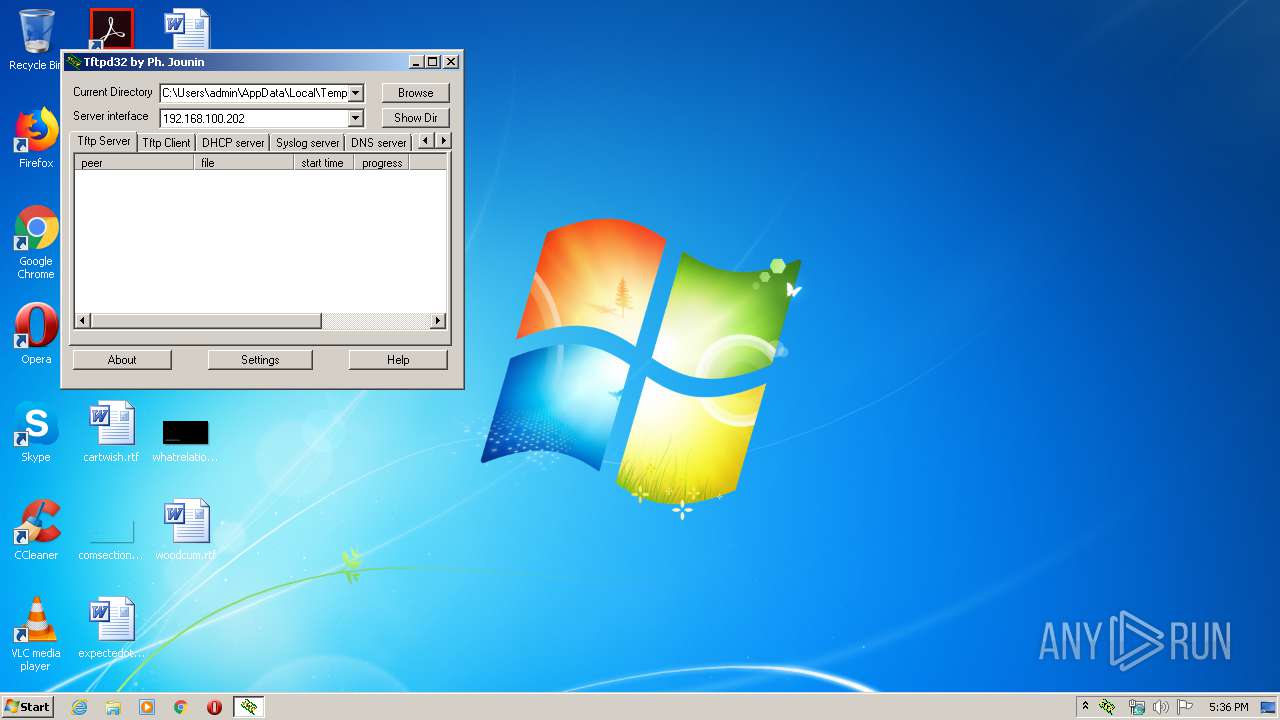Select the cartwish.rtf document icon
The height and width of the screenshot is (720, 1280).
[x=111, y=431]
